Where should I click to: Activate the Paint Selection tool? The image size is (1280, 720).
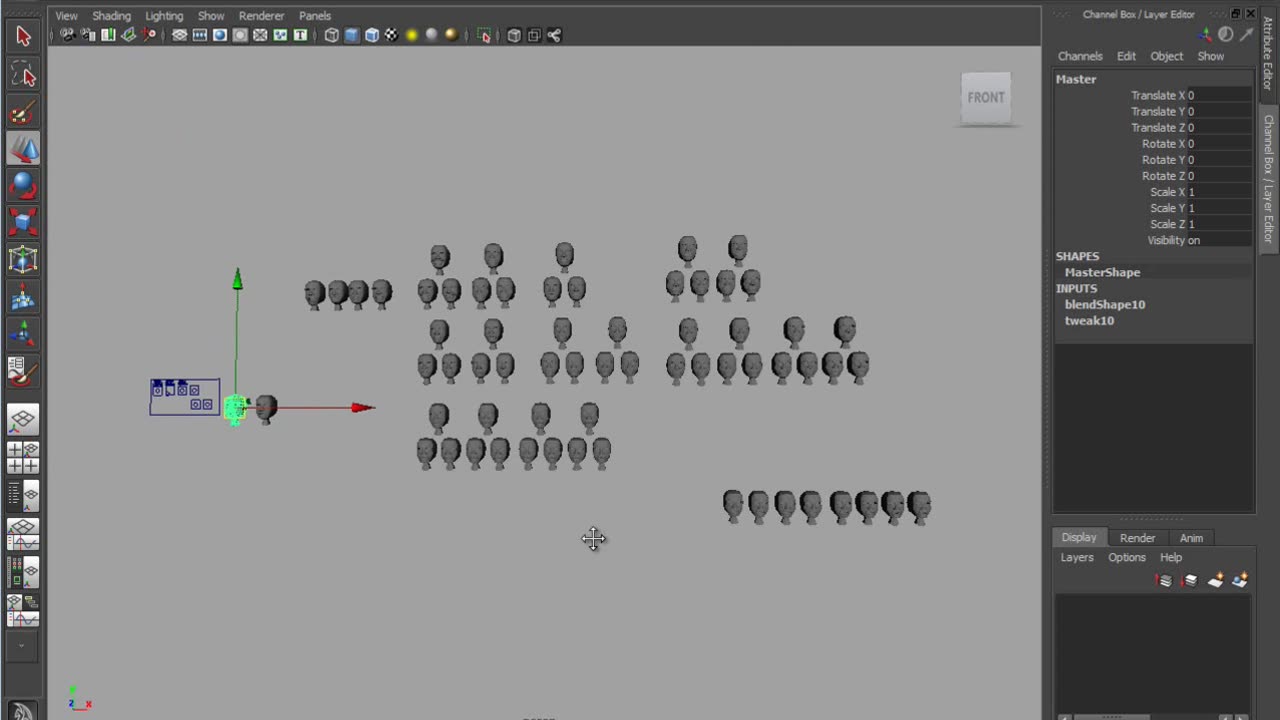click(23, 112)
